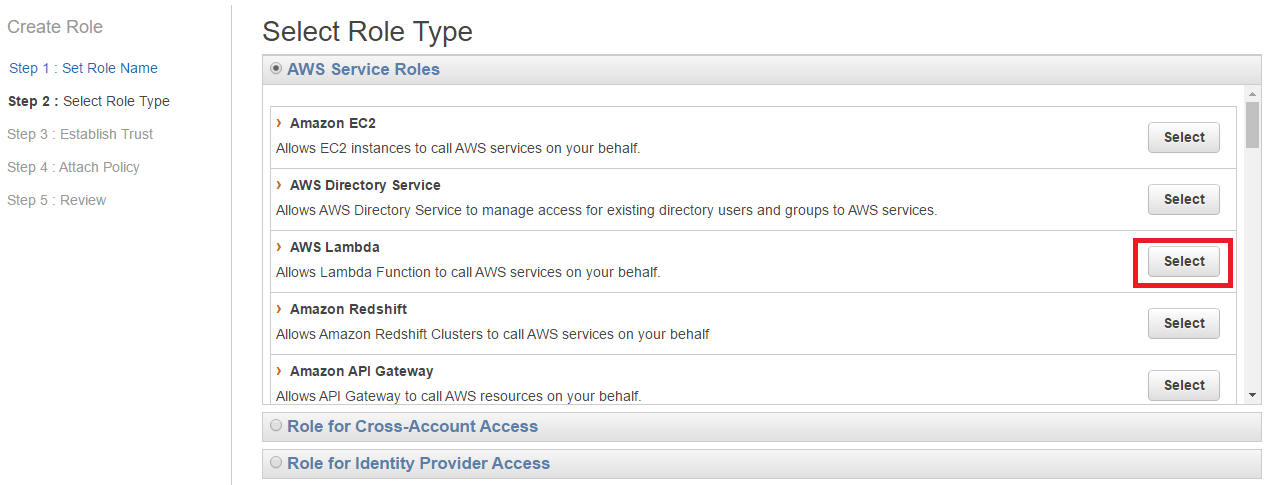Click Select button for Amazon Redshift
Screen dimensions: 1276x485
coord(1183,324)
